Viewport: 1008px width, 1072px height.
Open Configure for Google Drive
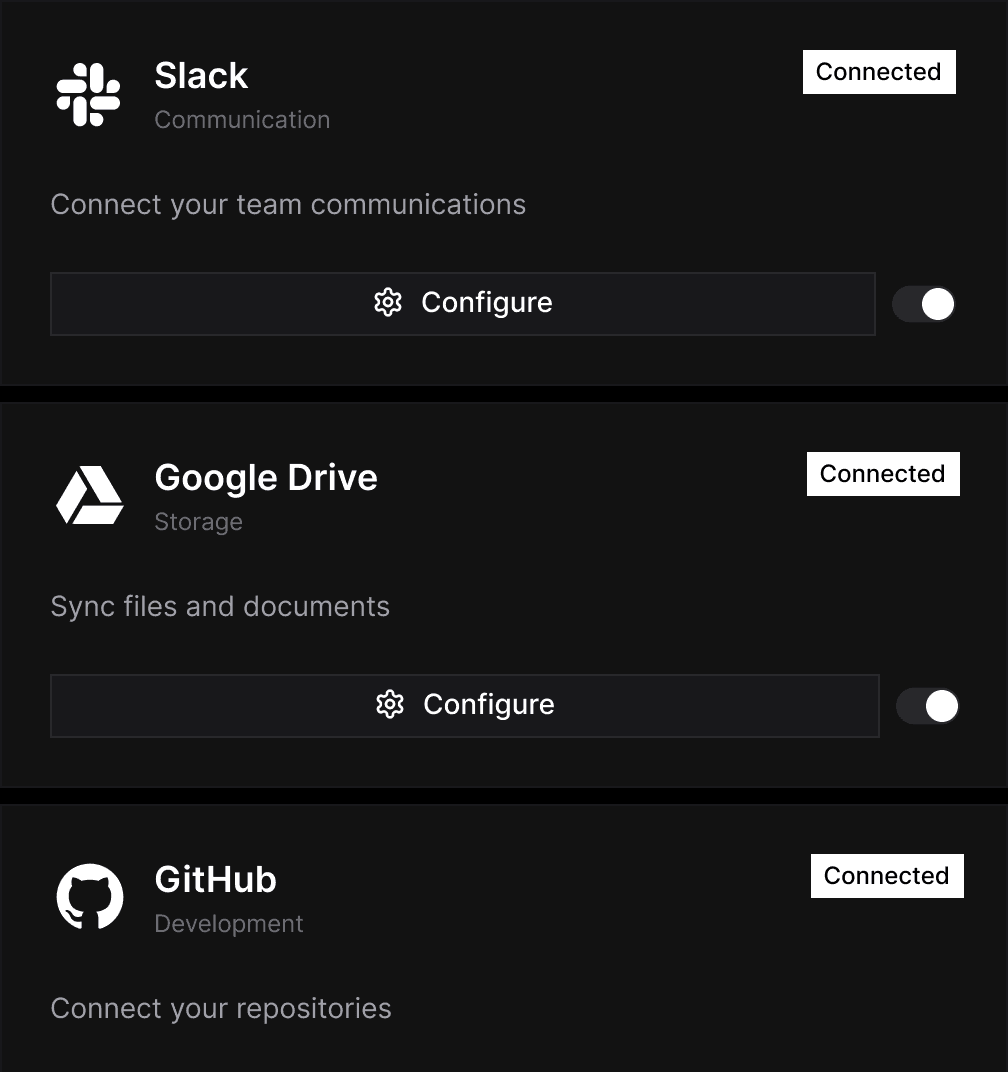464,705
